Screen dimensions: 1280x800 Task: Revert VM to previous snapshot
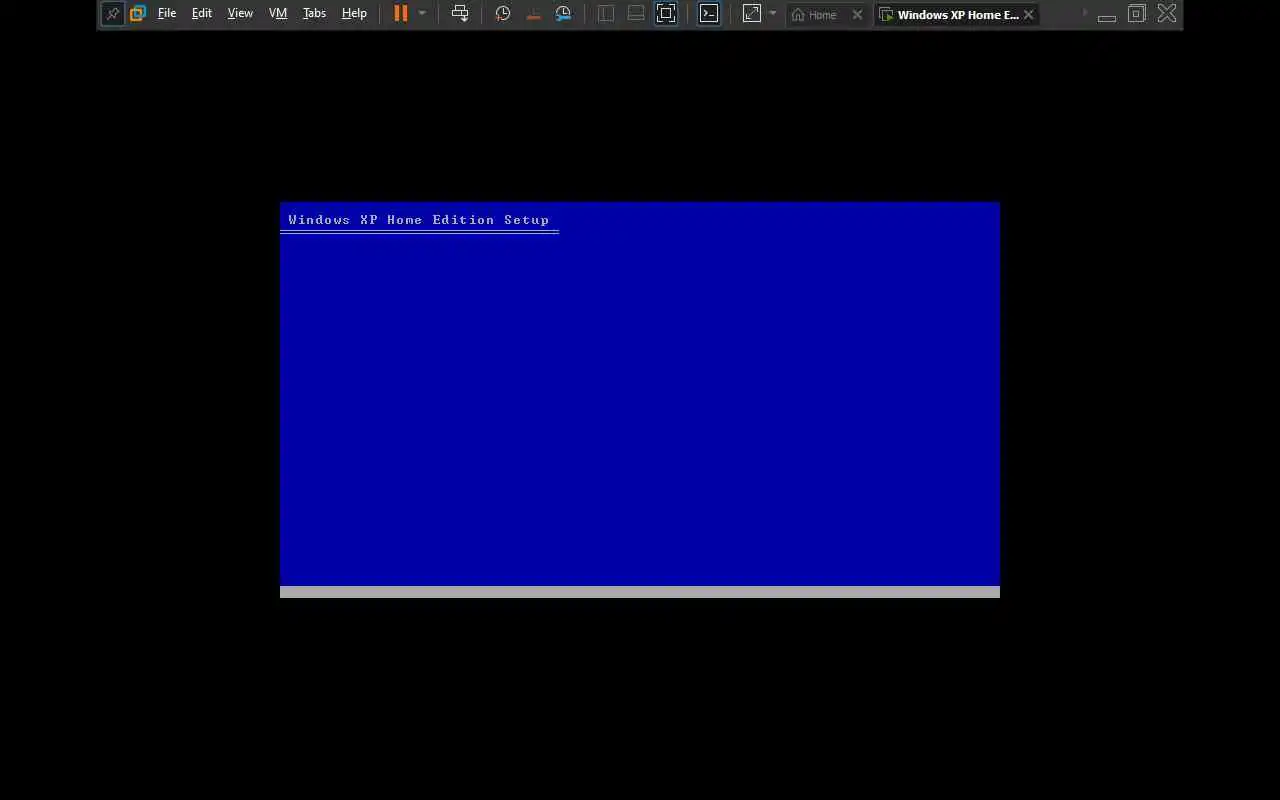[x=533, y=14]
